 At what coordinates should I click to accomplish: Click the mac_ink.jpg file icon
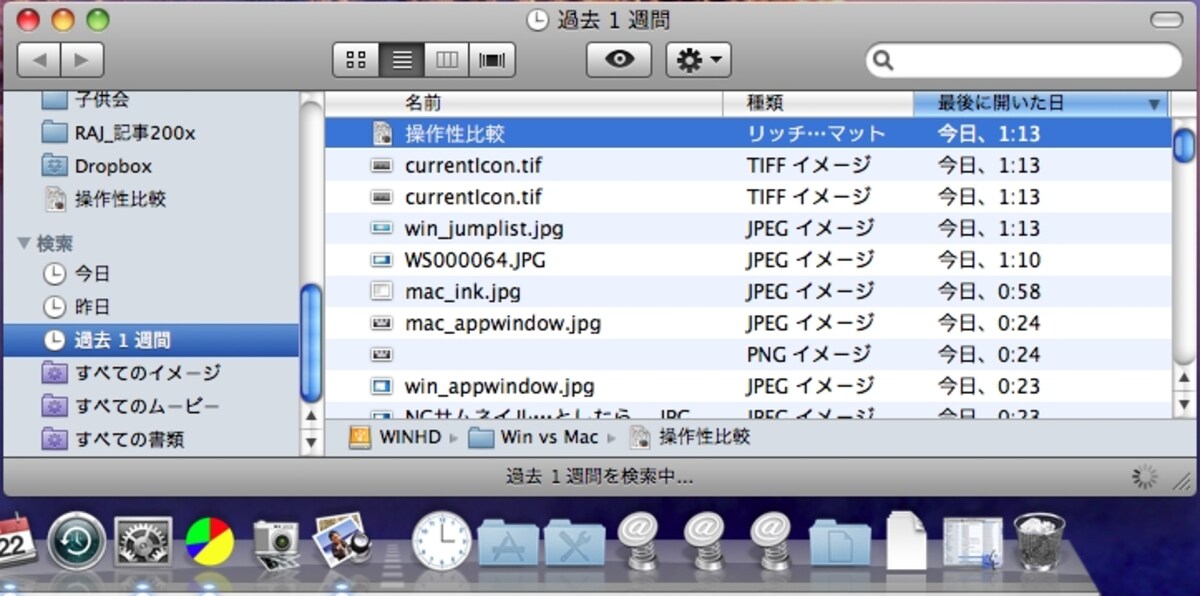pyautogui.click(x=381, y=292)
